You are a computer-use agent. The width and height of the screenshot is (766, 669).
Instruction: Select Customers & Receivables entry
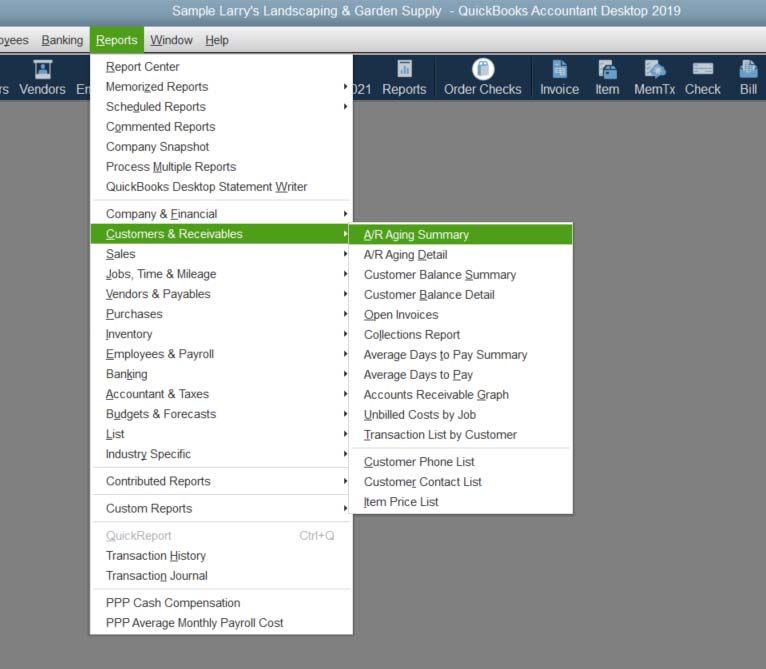click(221, 234)
